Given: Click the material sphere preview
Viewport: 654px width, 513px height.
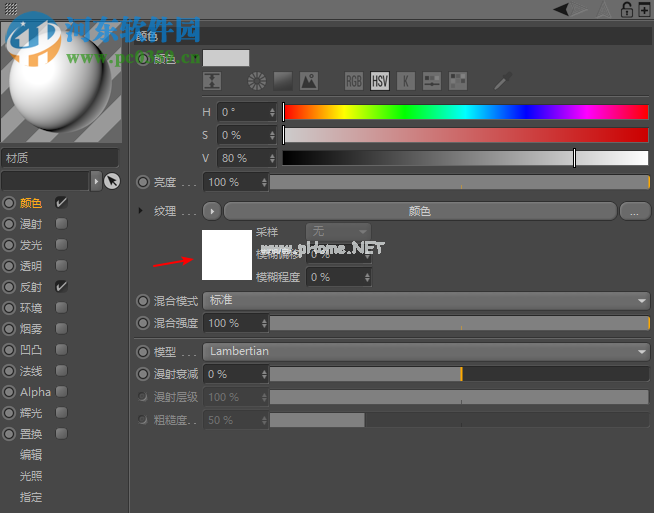Looking at the screenshot, I should [61, 82].
